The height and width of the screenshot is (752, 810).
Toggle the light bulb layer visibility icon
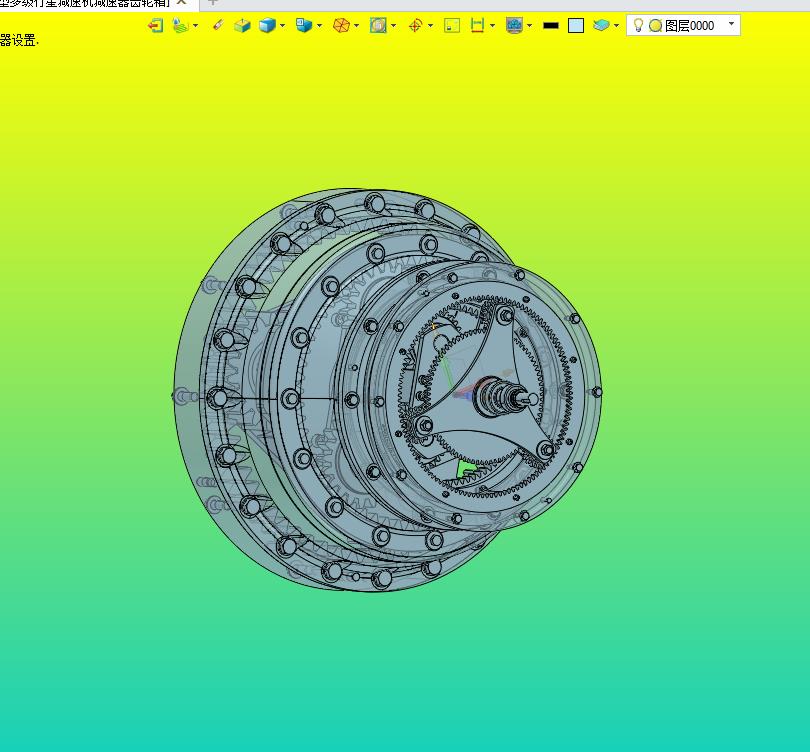coord(638,25)
